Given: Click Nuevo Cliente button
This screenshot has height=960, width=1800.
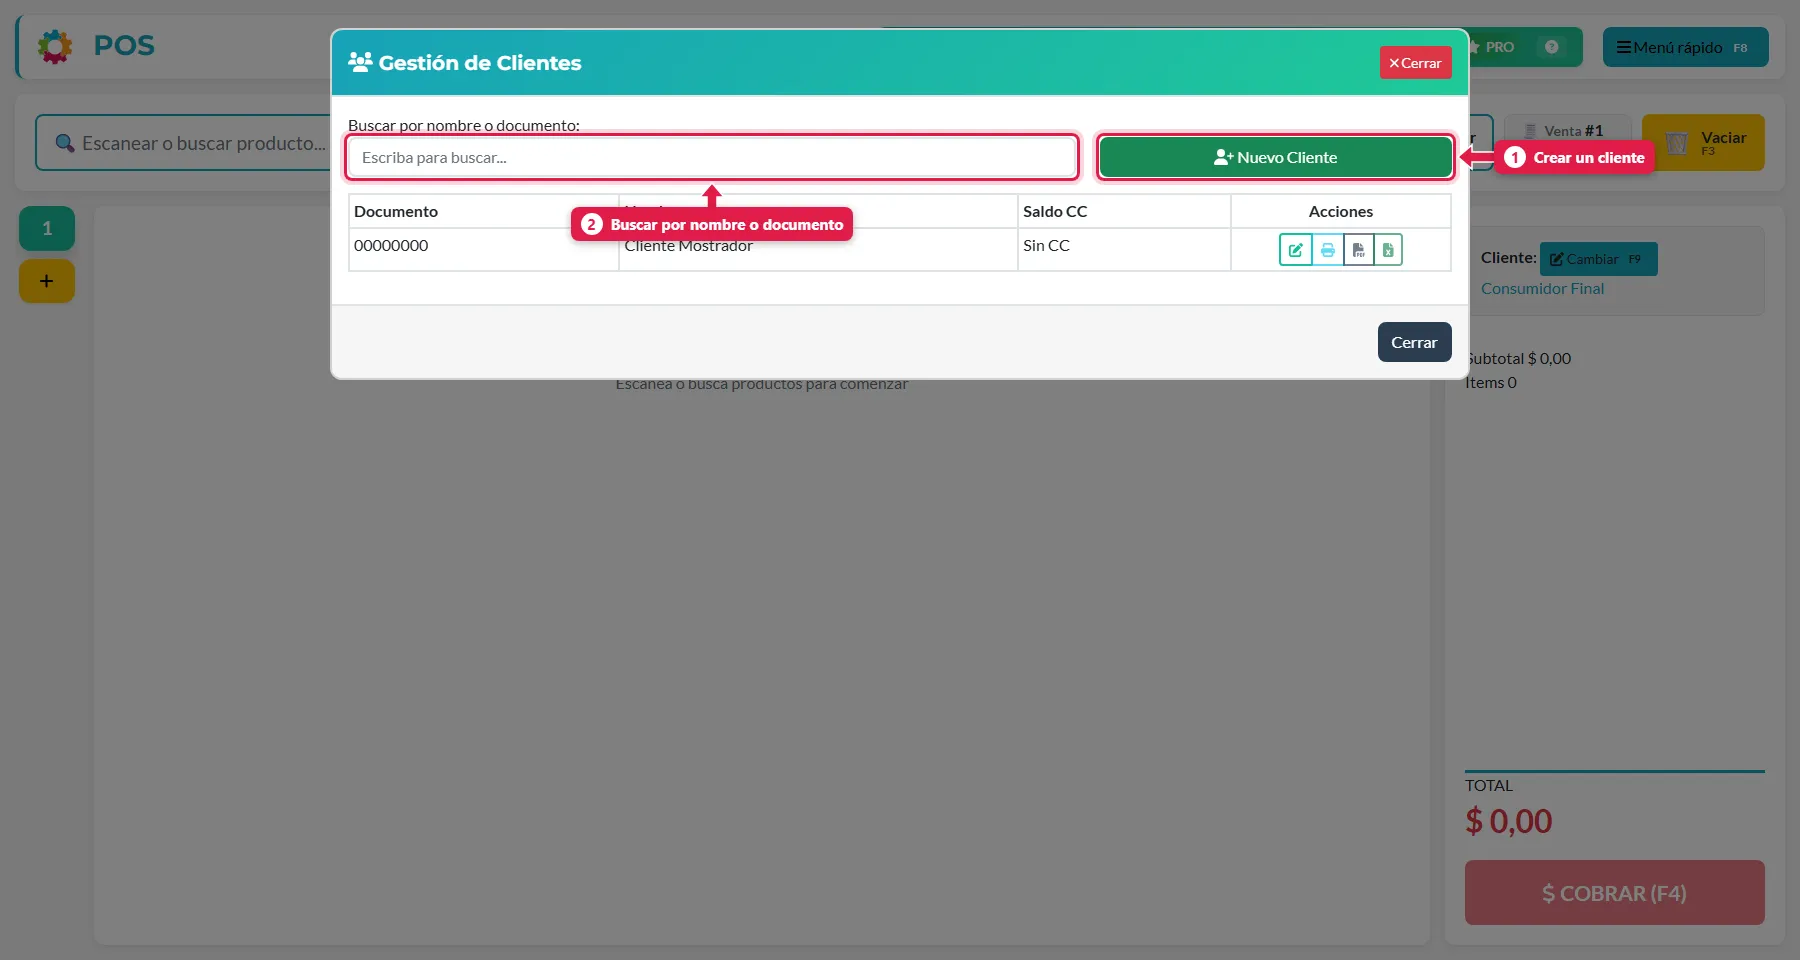Looking at the screenshot, I should pos(1275,157).
